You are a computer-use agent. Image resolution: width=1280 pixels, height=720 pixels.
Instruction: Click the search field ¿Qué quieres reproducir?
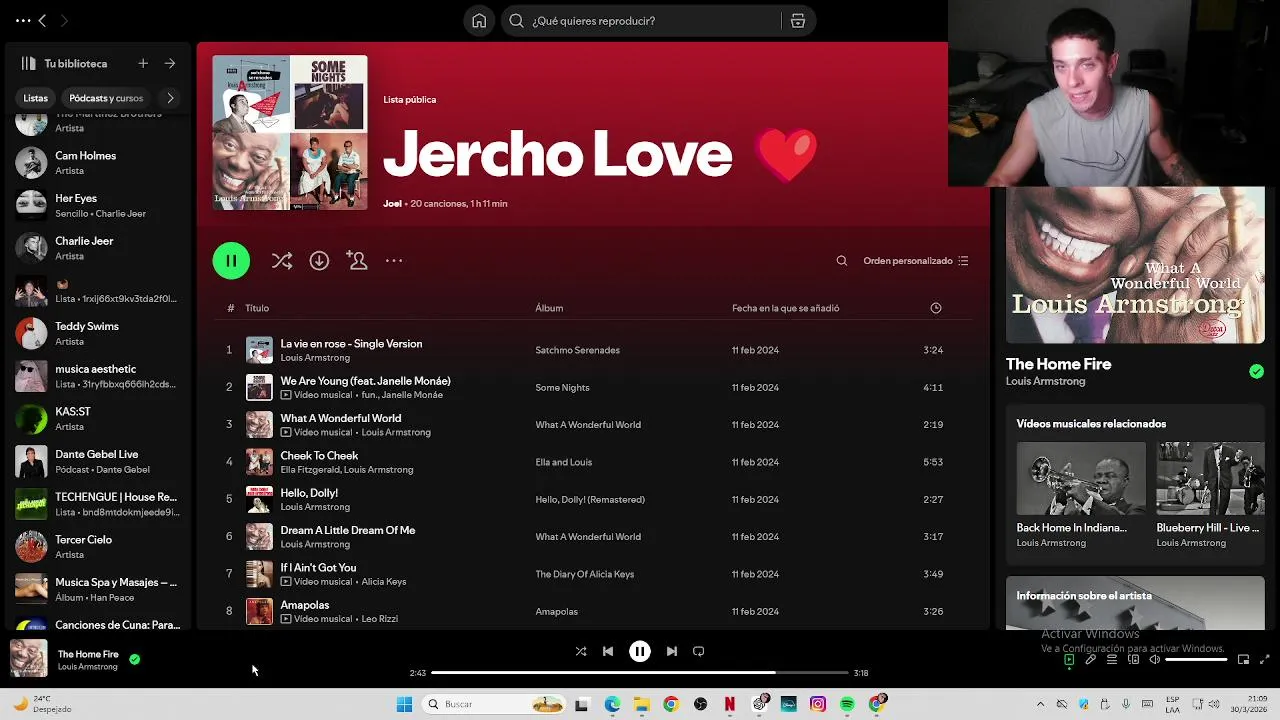pos(640,21)
